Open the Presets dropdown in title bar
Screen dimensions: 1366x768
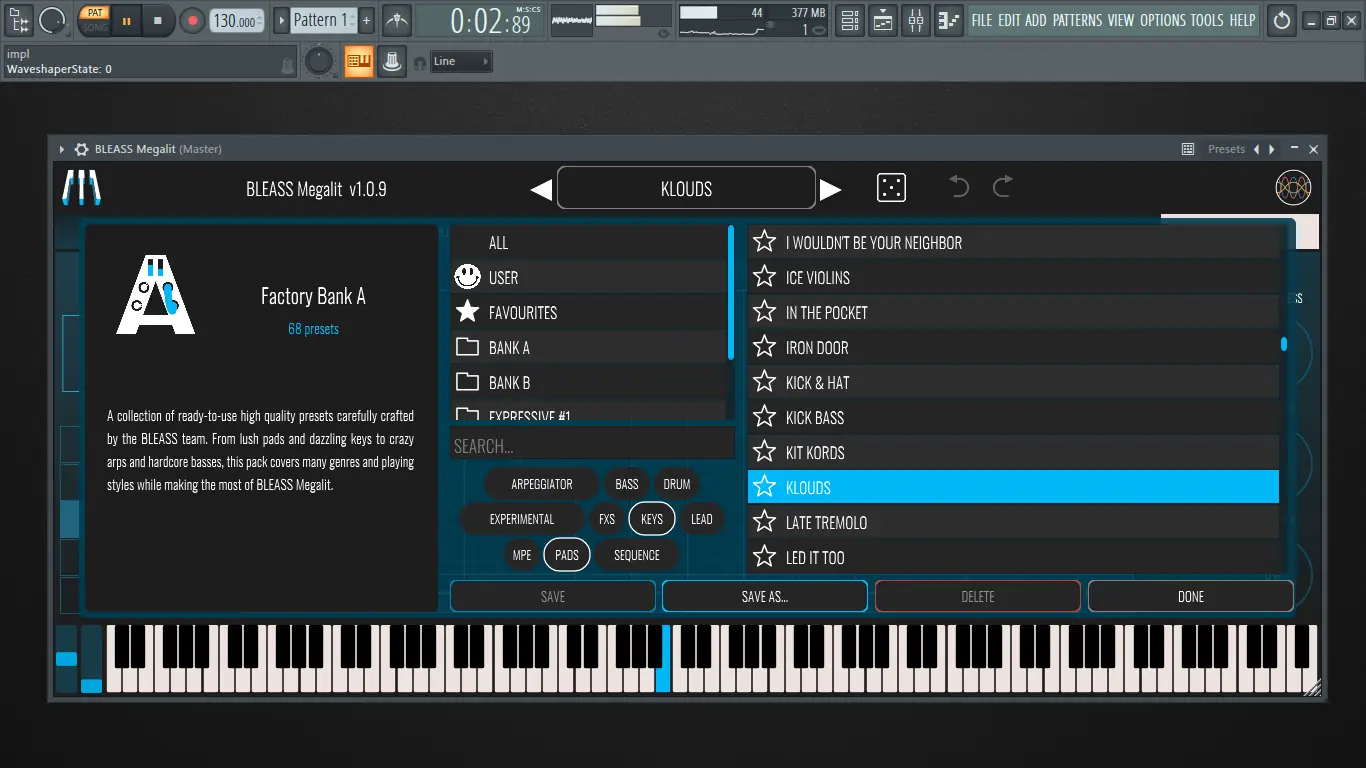point(1226,149)
